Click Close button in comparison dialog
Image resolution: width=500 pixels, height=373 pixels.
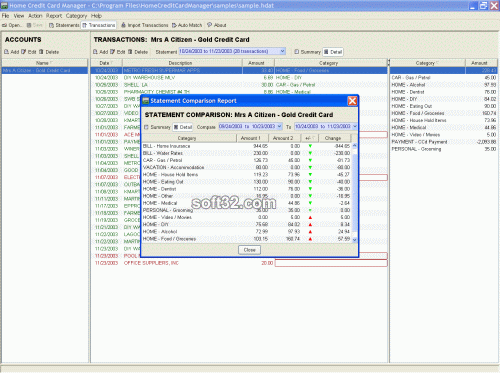point(249,250)
